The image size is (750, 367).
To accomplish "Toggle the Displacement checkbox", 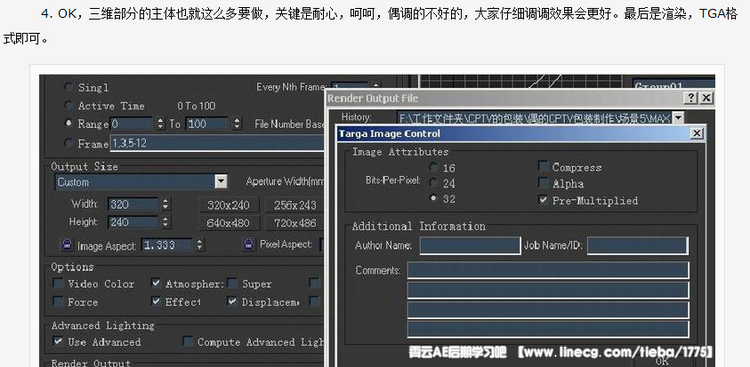I will tap(232, 301).
